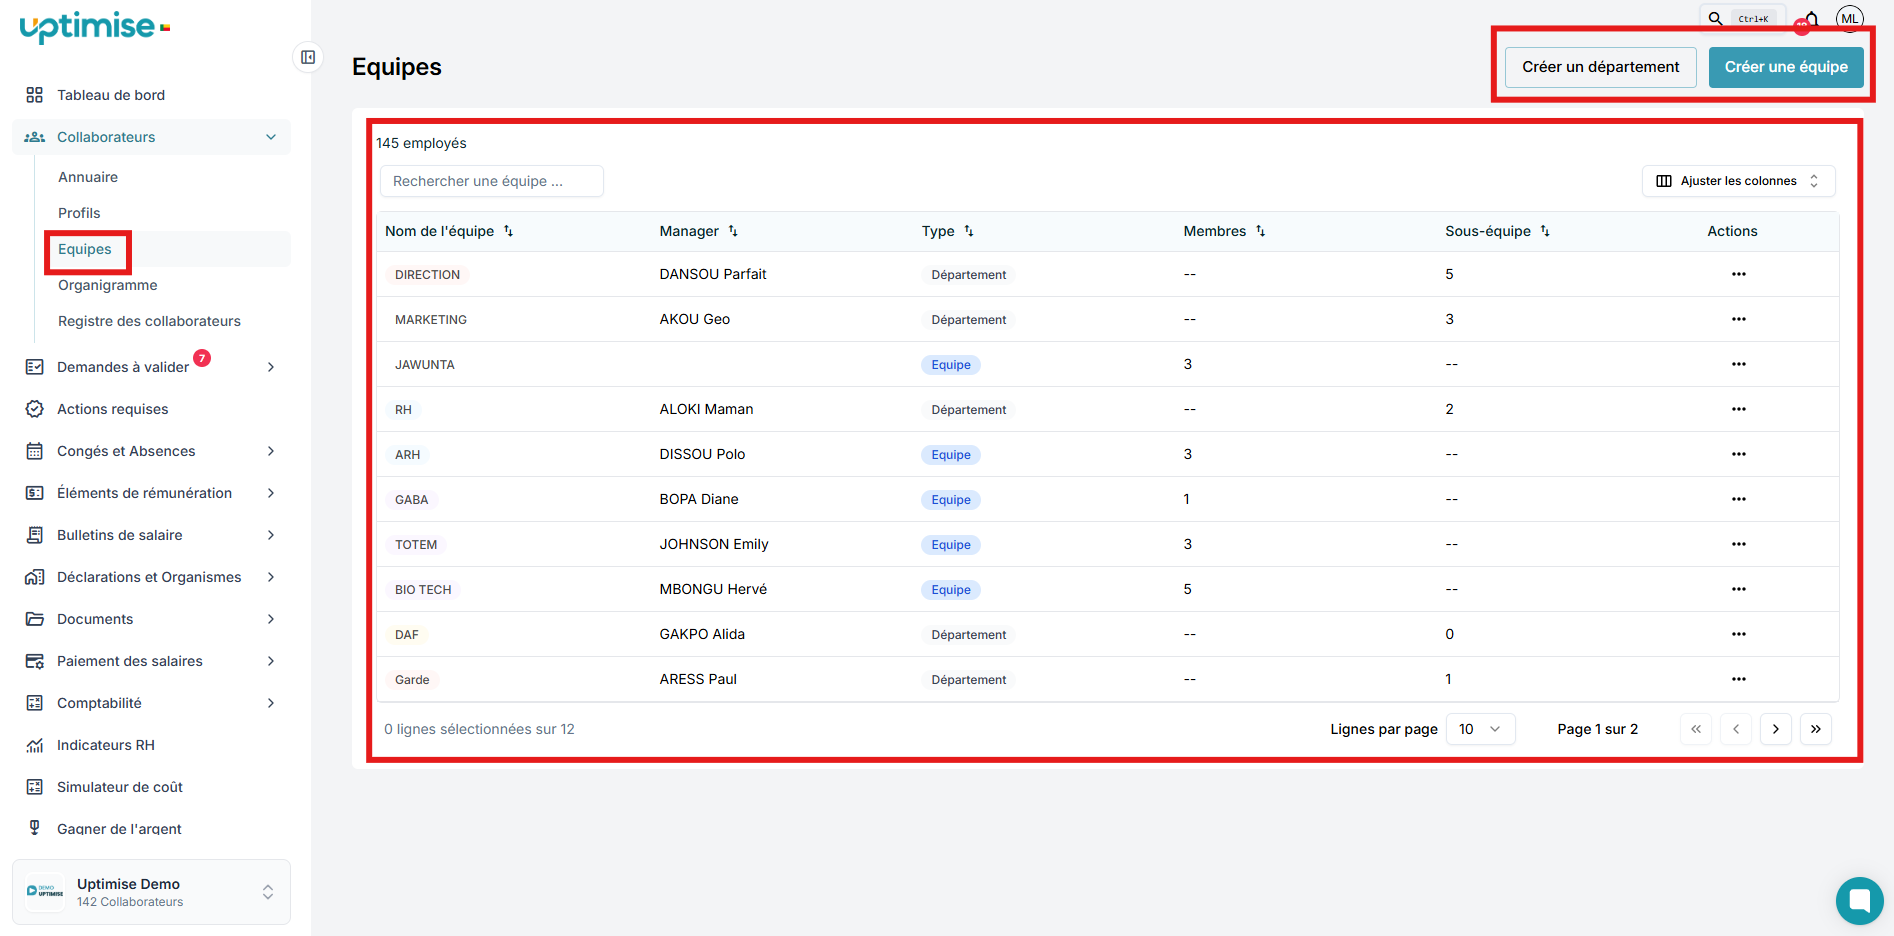Viewport: 1894px width, 936px height.
Task: Expand Comptabilité submenu
Action: (x=271, y=703)
